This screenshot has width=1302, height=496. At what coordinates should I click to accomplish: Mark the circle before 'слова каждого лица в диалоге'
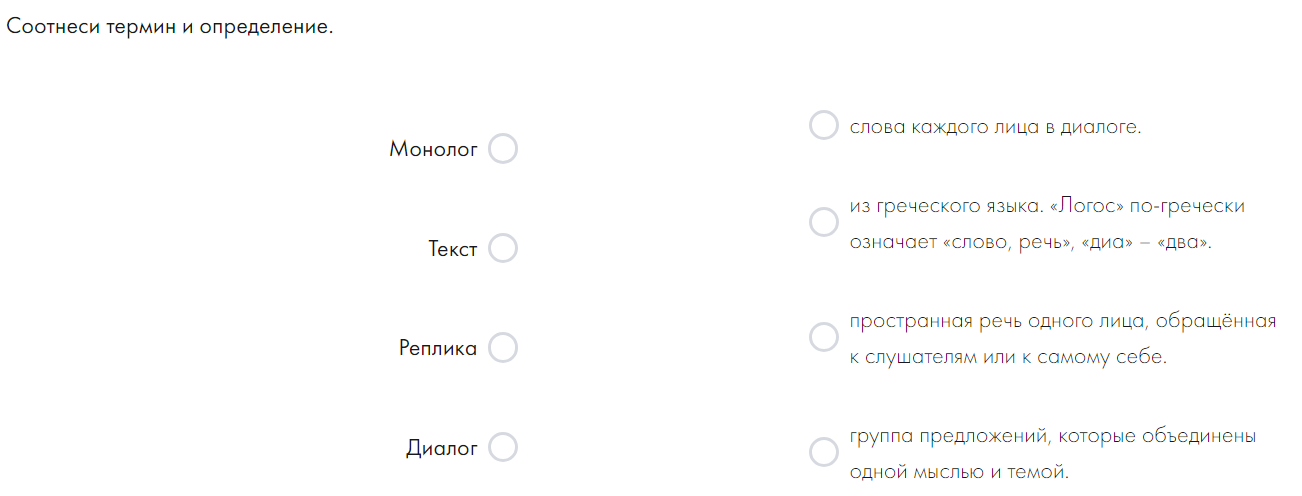coord(823,126)
